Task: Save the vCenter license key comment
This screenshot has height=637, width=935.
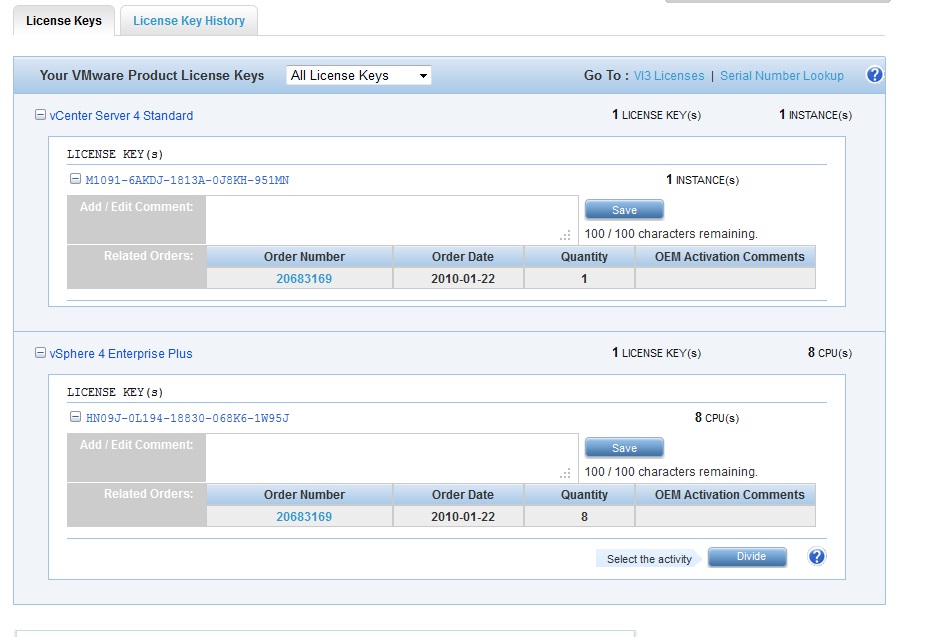Action: (x=624, y=210)
